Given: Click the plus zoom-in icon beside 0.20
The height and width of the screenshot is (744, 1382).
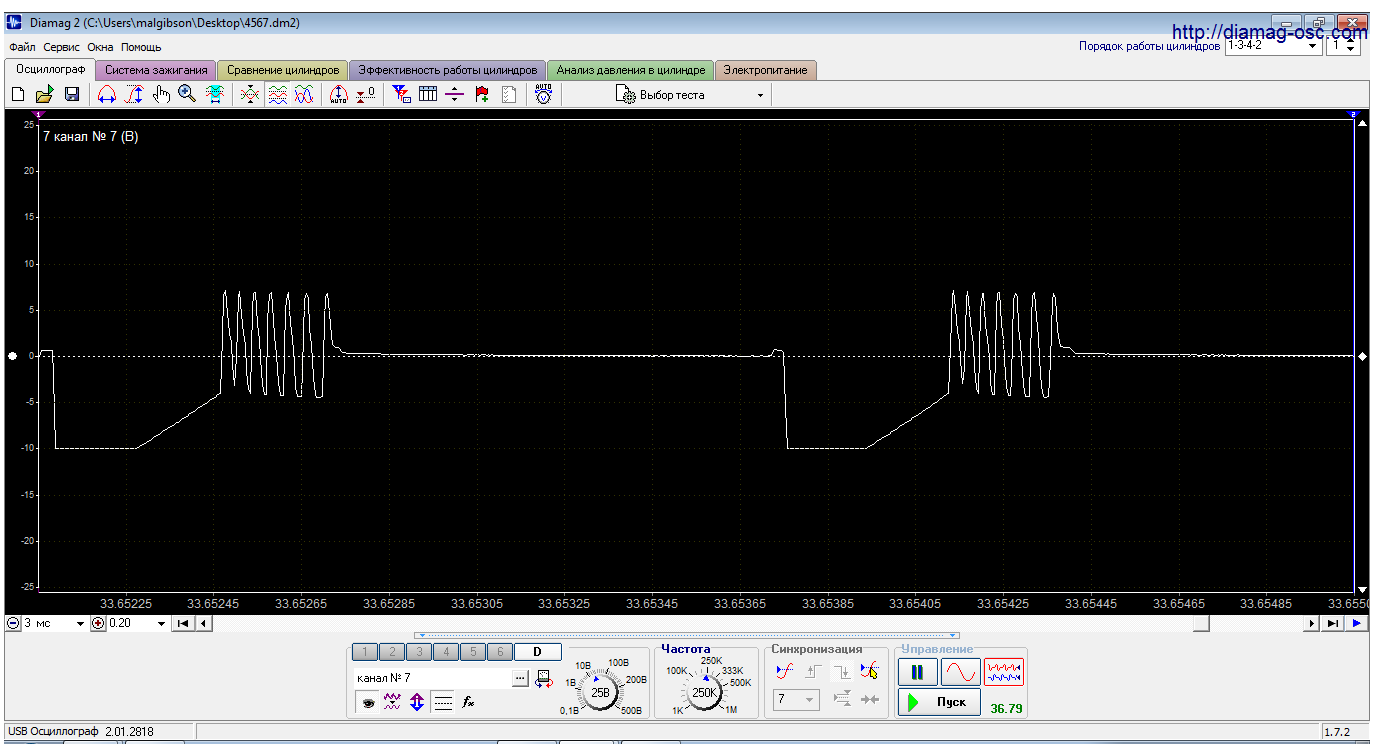Looking at the screenshot, I should [x=98, y=623].
